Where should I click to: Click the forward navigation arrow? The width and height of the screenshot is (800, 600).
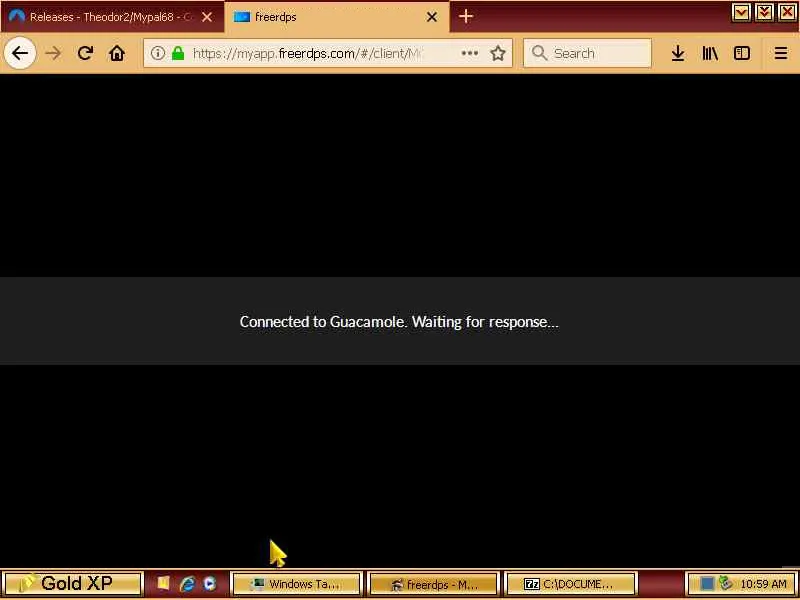(x=53, y=53)
